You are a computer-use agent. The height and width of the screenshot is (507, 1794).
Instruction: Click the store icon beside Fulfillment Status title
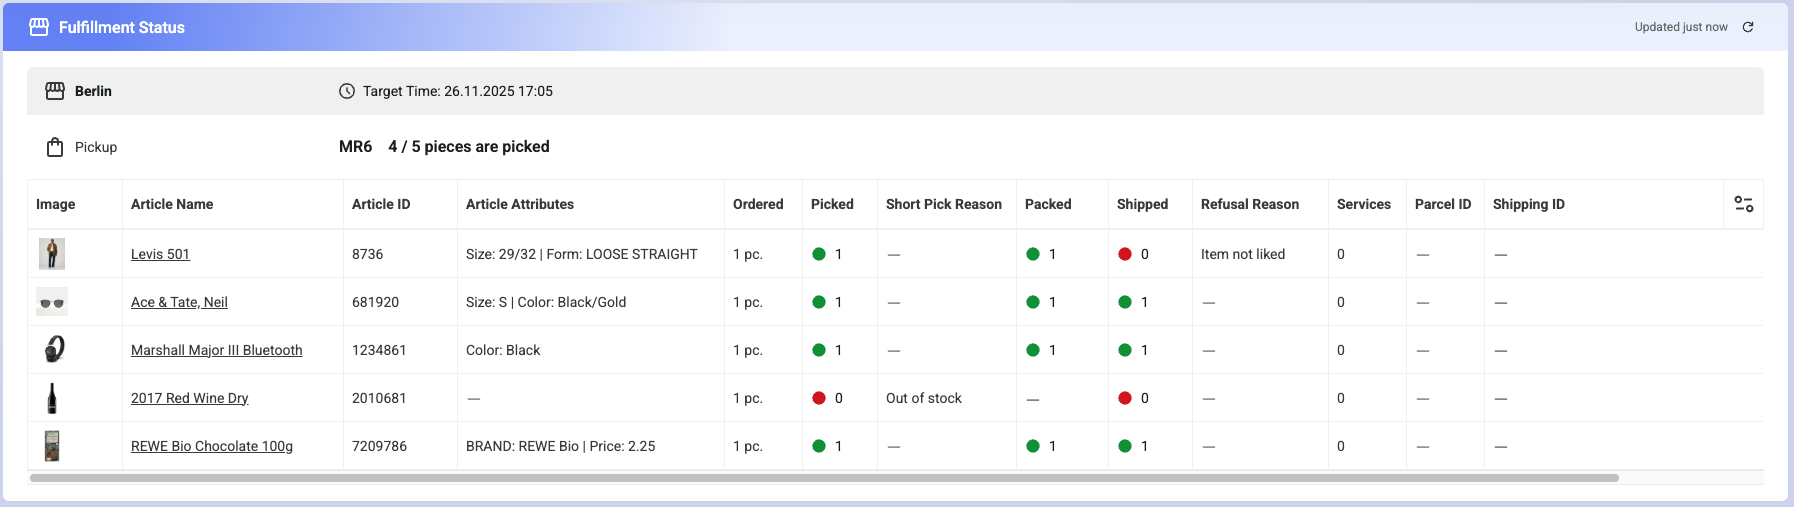[39, 27]
